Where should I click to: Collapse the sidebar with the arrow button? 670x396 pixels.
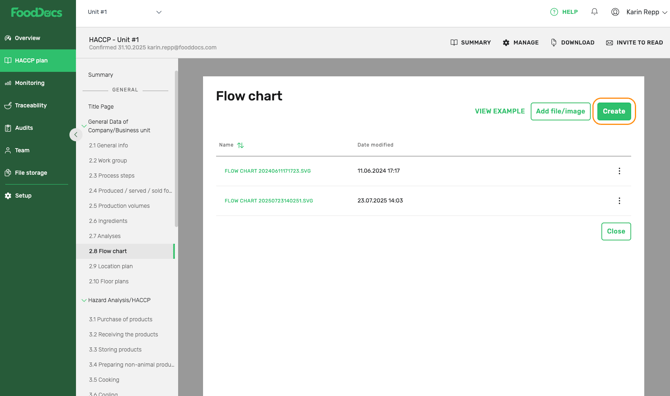(x=76, y=135)
